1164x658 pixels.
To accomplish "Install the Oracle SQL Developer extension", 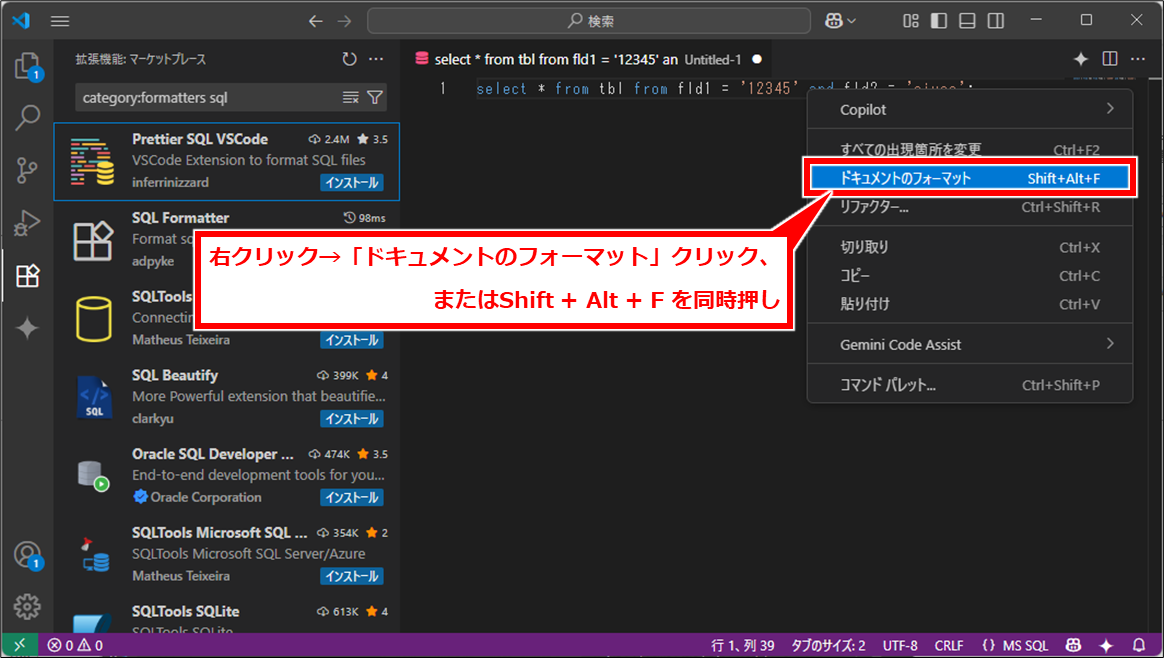I will pos(352,497).
